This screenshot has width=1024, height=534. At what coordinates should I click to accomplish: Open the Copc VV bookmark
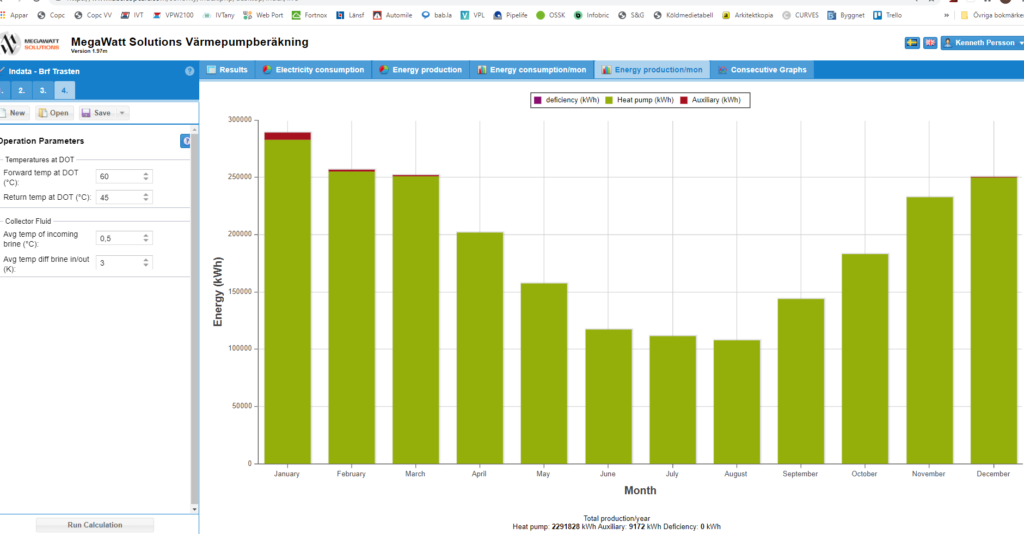(93, 15)
